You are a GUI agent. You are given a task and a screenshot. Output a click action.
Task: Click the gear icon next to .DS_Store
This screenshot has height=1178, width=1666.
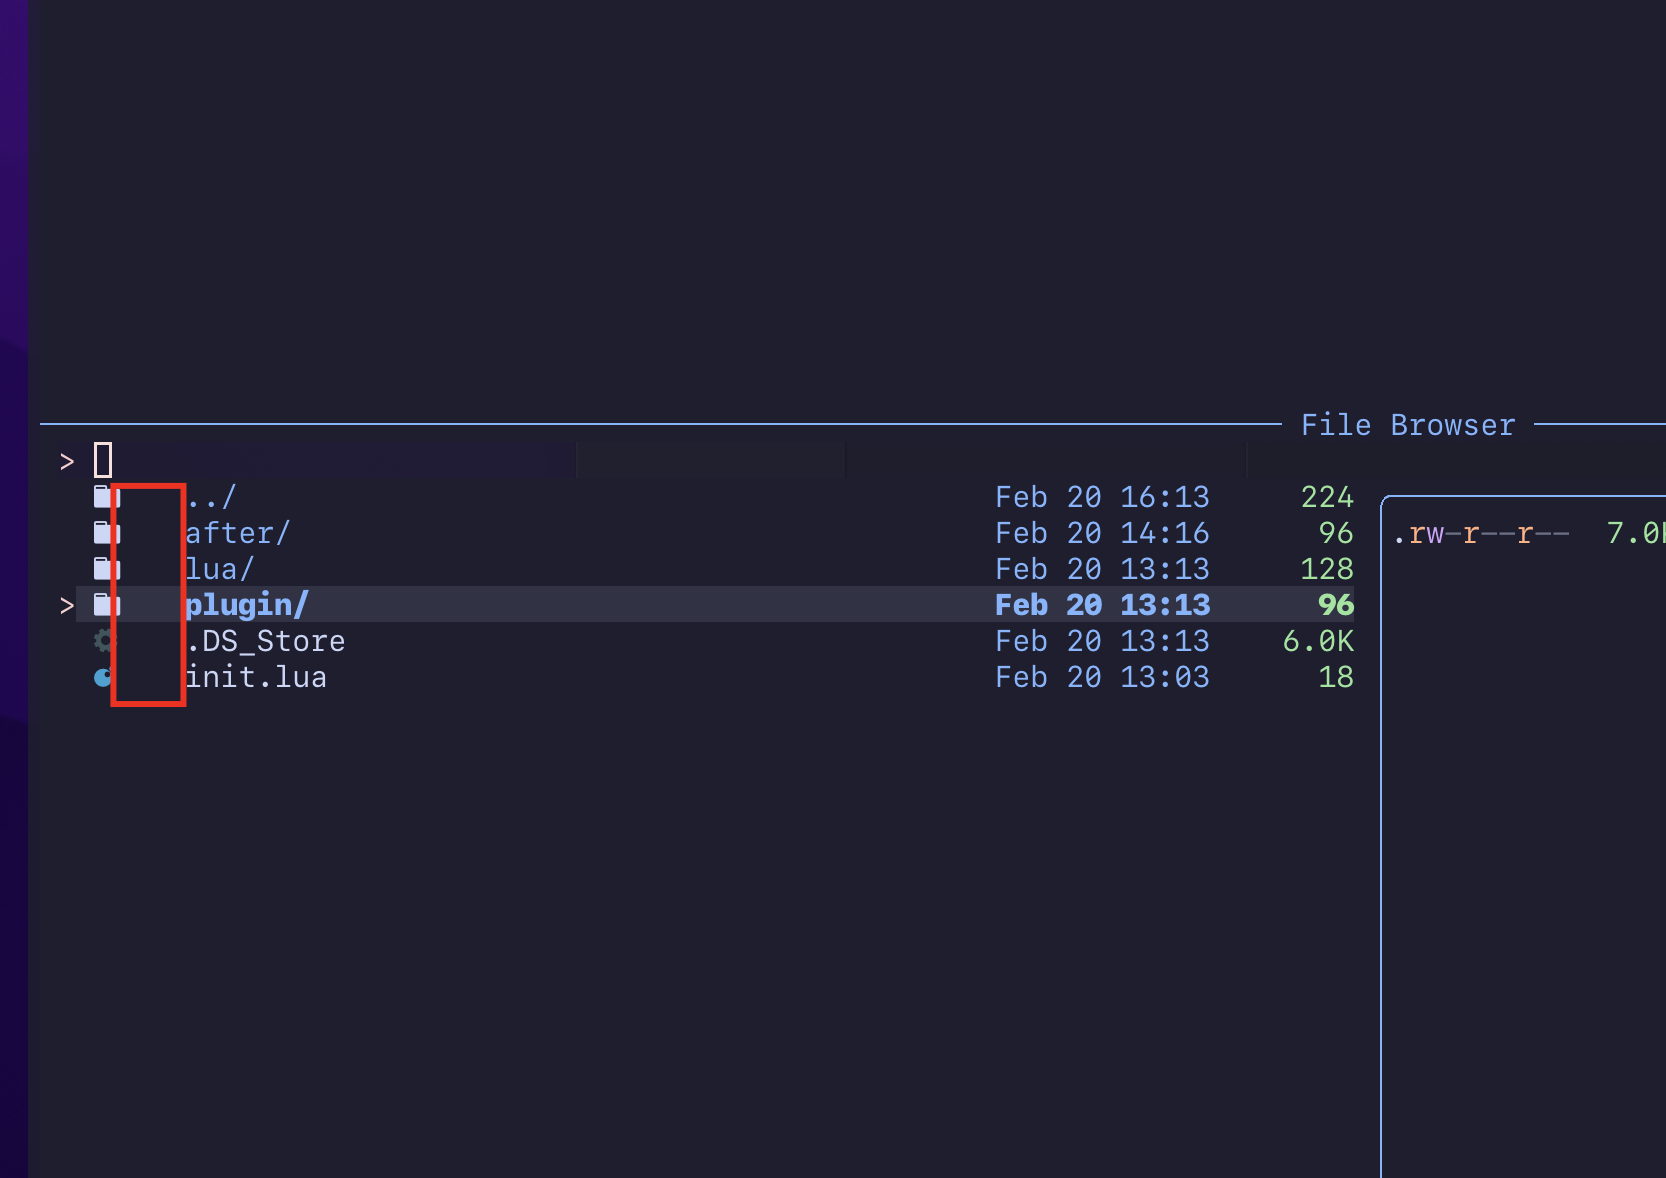point(104,641)
